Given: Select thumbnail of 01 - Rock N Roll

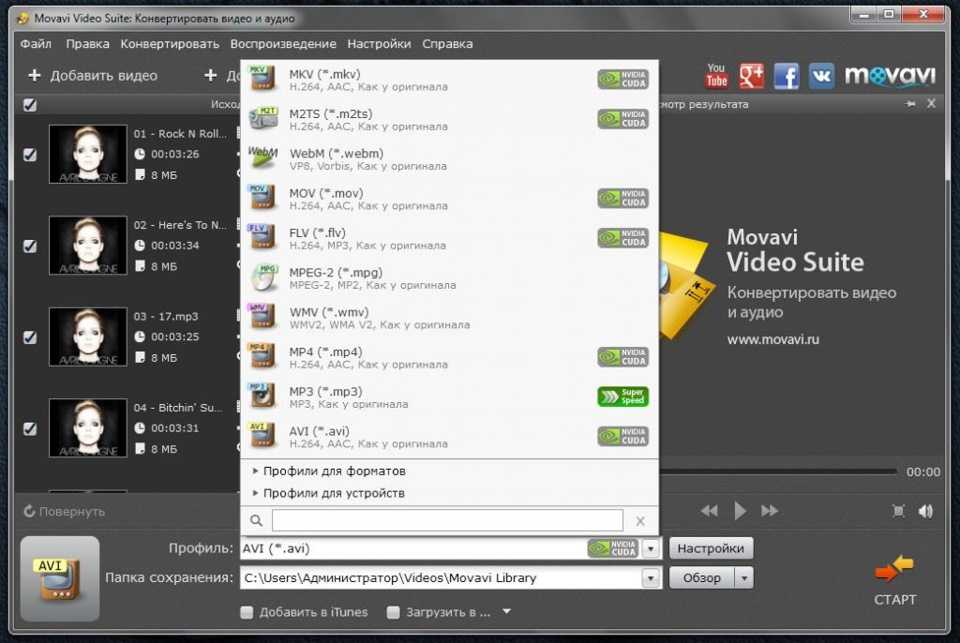Looking at the screenshot, I should point(88,154).
